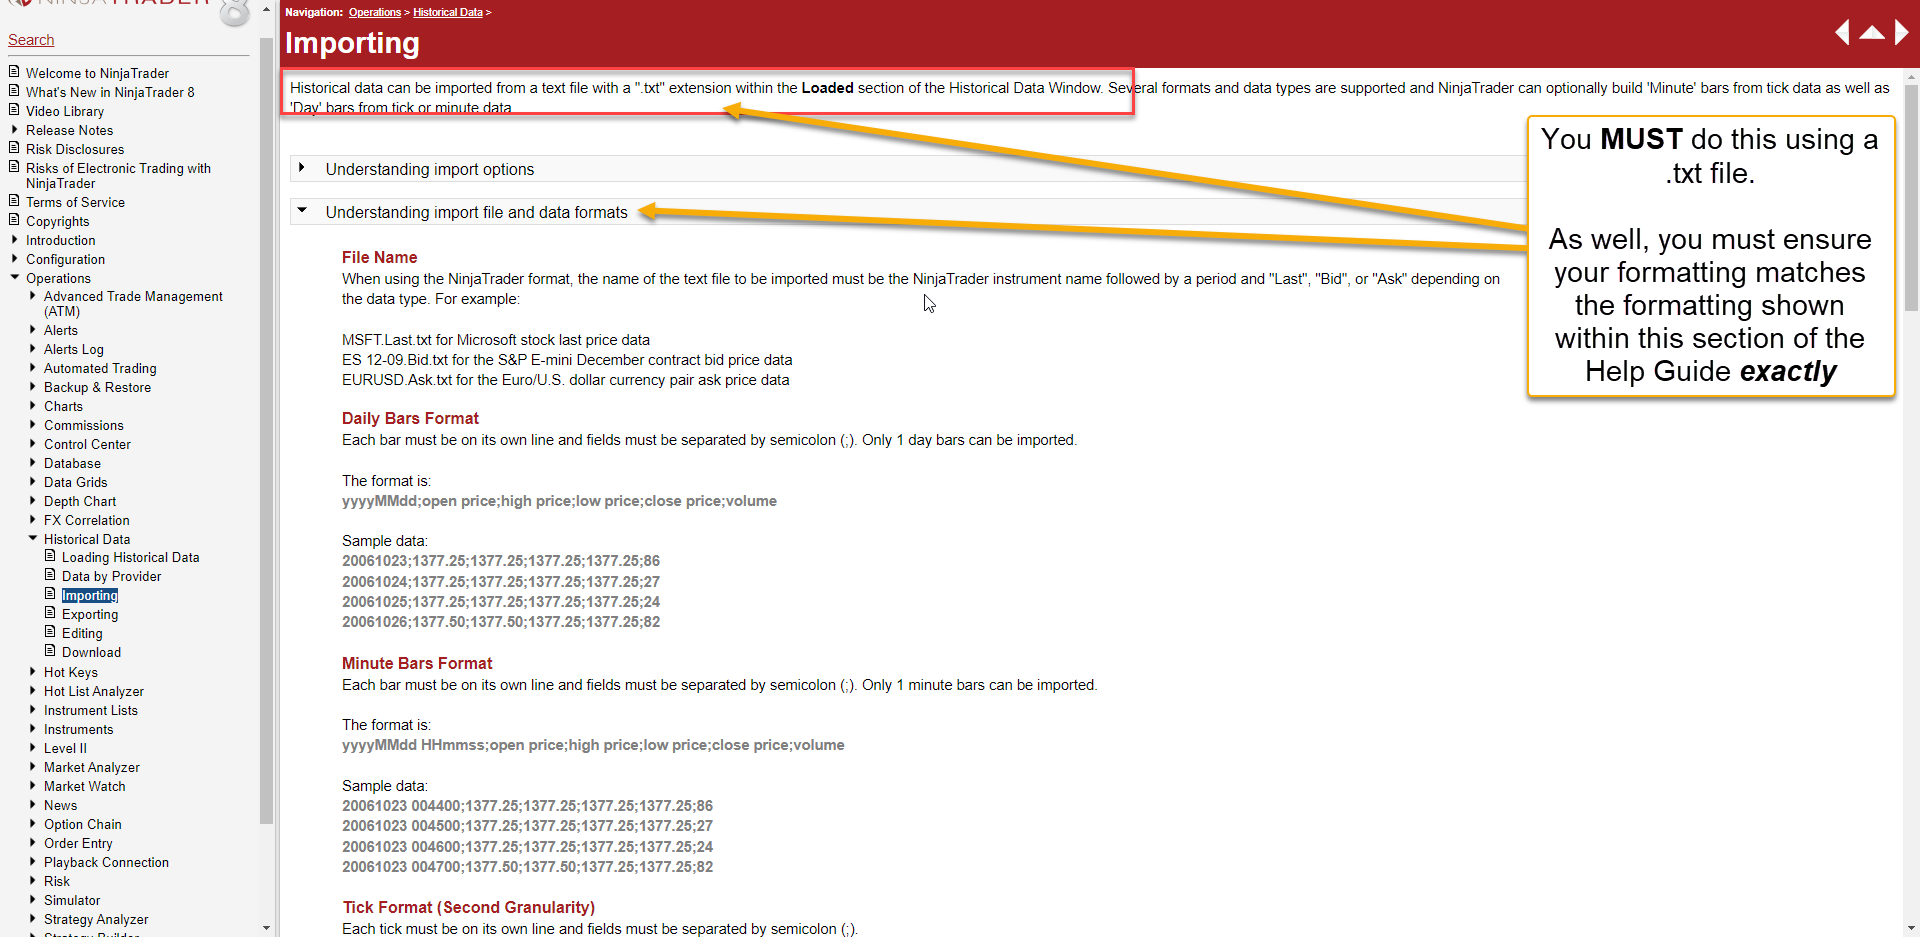Open the Backup & Restore section
The width and height of the screenshot is (1920, 937).
(x=97, y=387)
